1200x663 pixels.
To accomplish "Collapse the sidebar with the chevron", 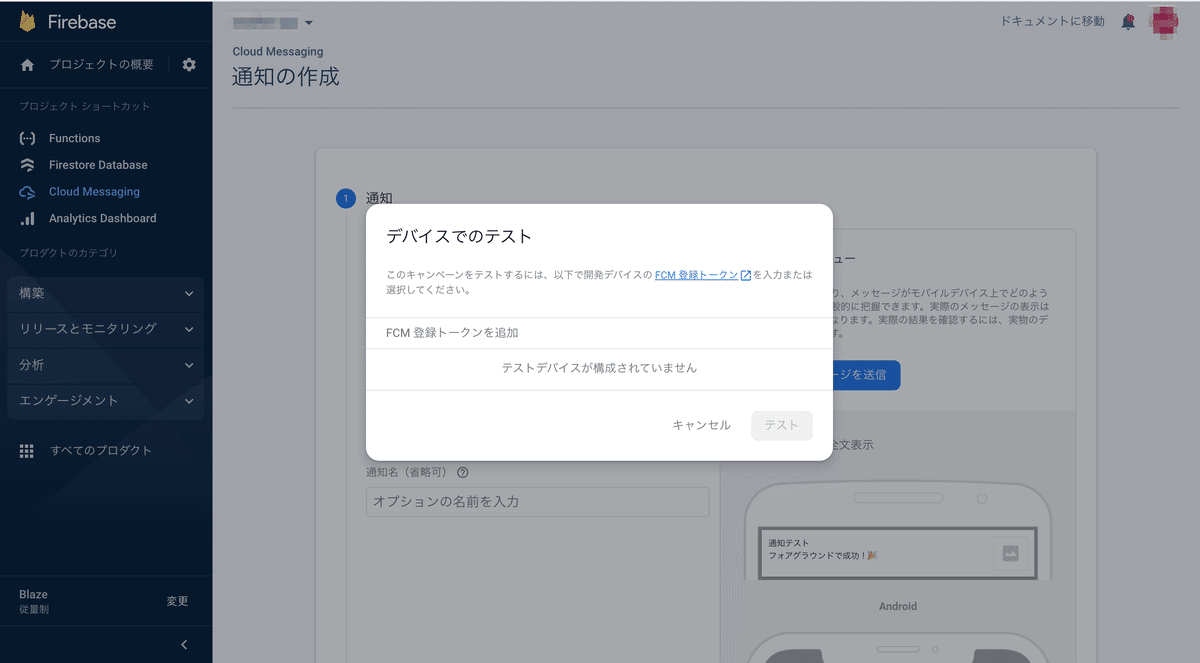I will point(184,645).
